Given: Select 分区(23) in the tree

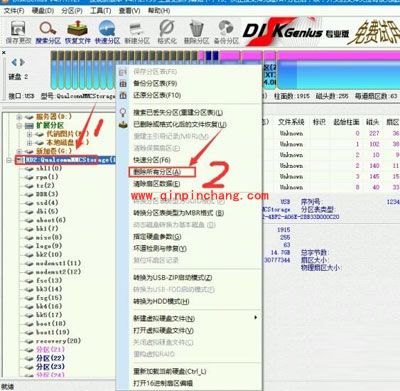Looking at the screenshot, I should [x=50, y=367].
